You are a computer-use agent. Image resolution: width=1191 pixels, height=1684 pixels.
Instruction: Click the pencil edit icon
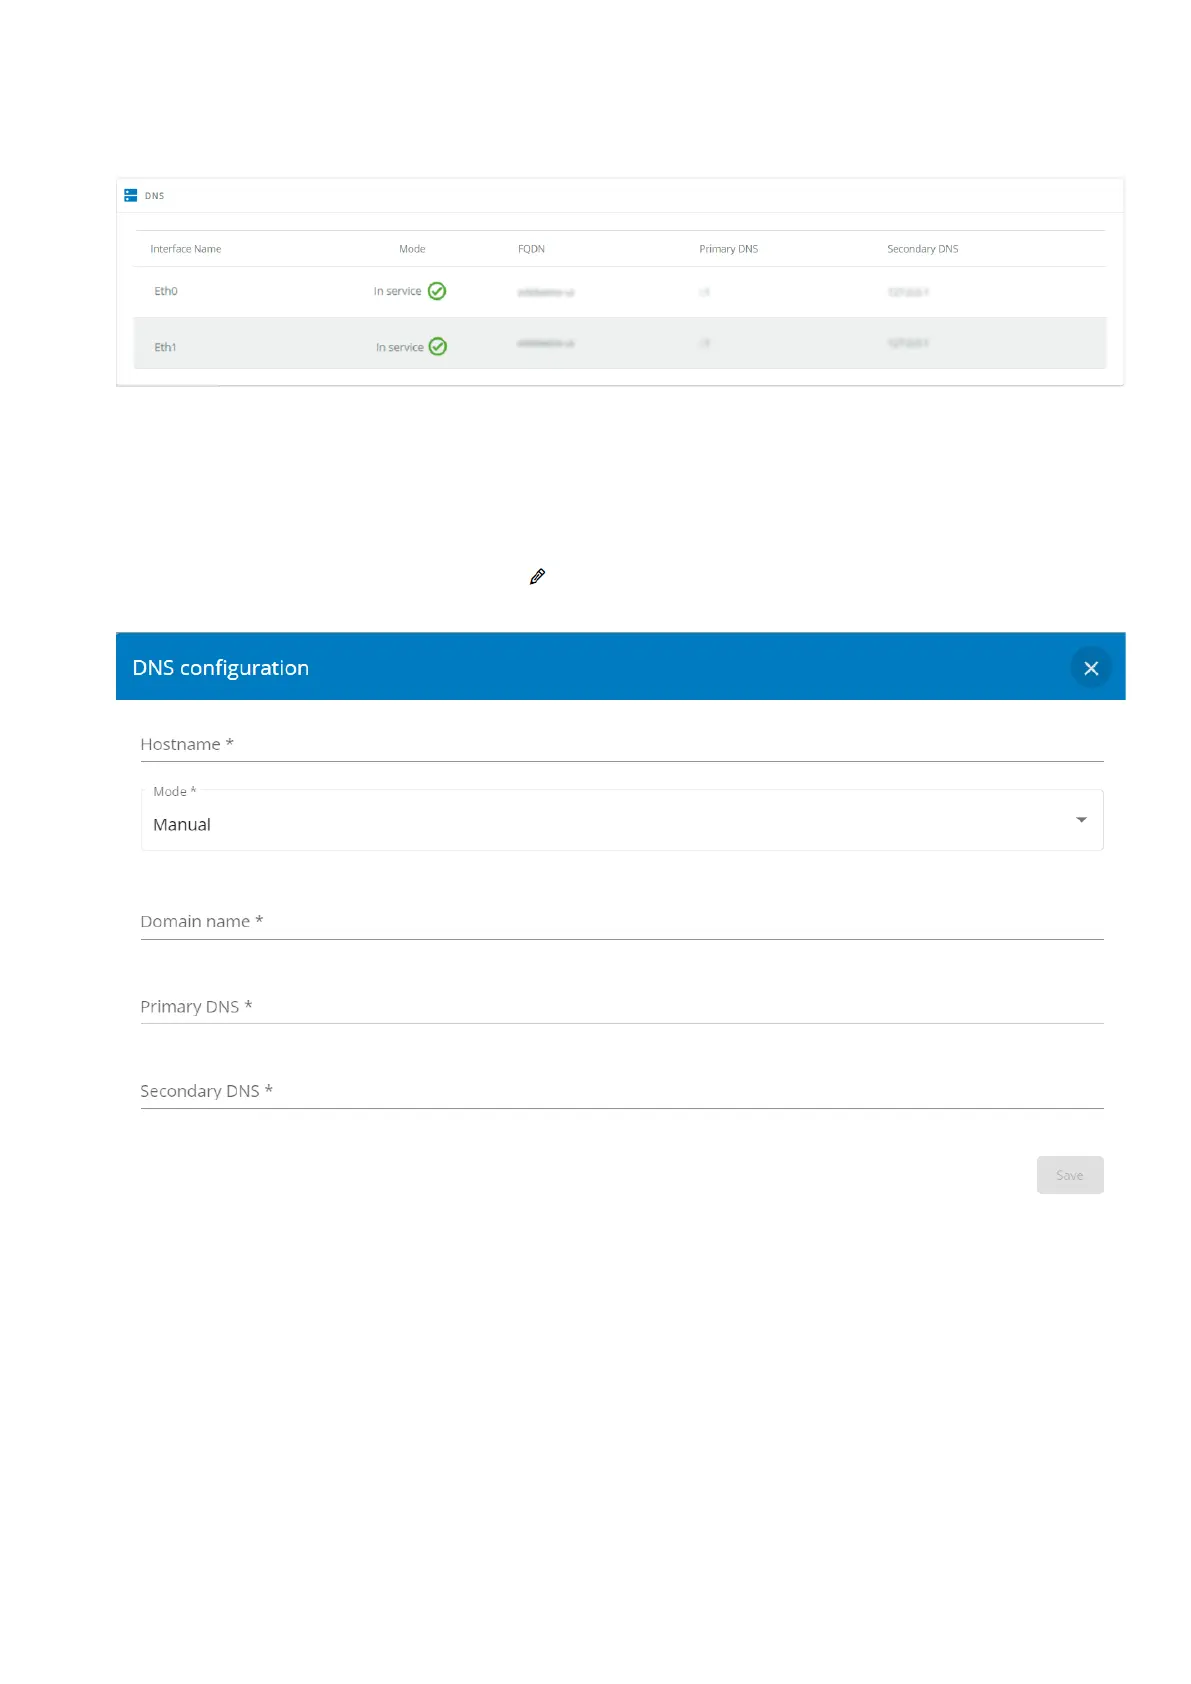pyautogui.click(x=537, y=577)
